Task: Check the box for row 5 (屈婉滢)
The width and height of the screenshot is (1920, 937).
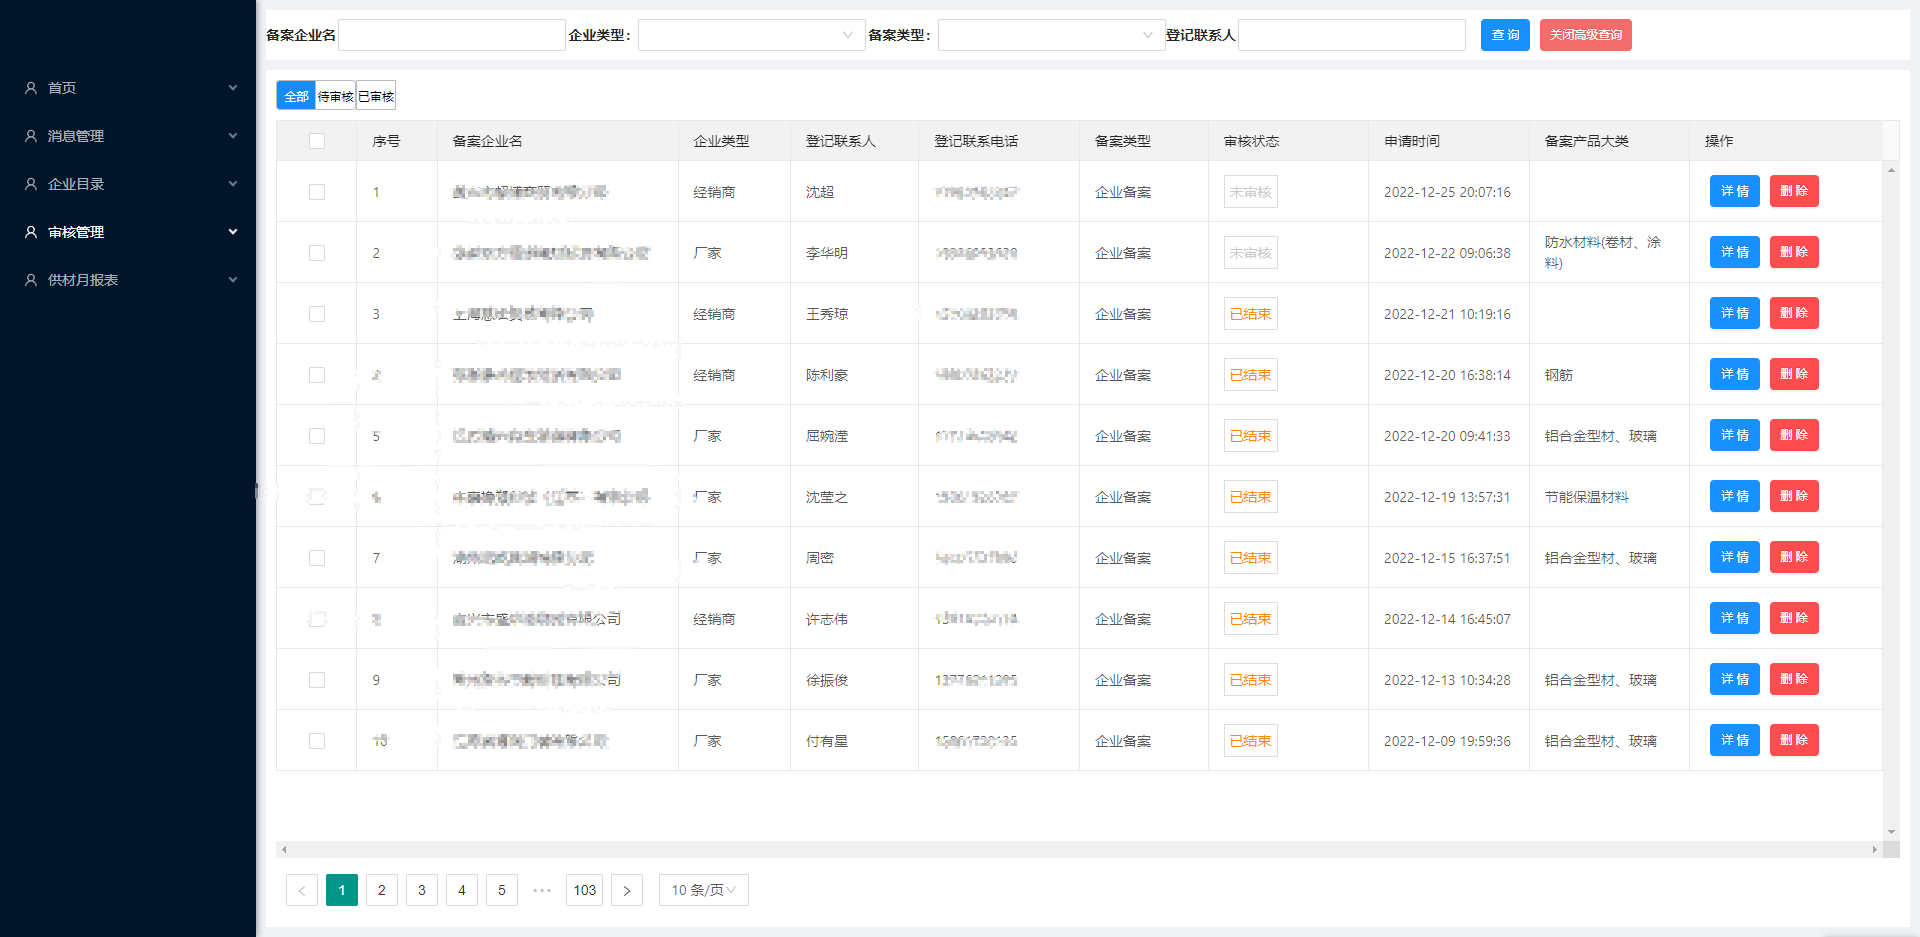Action: click(317, 436)
